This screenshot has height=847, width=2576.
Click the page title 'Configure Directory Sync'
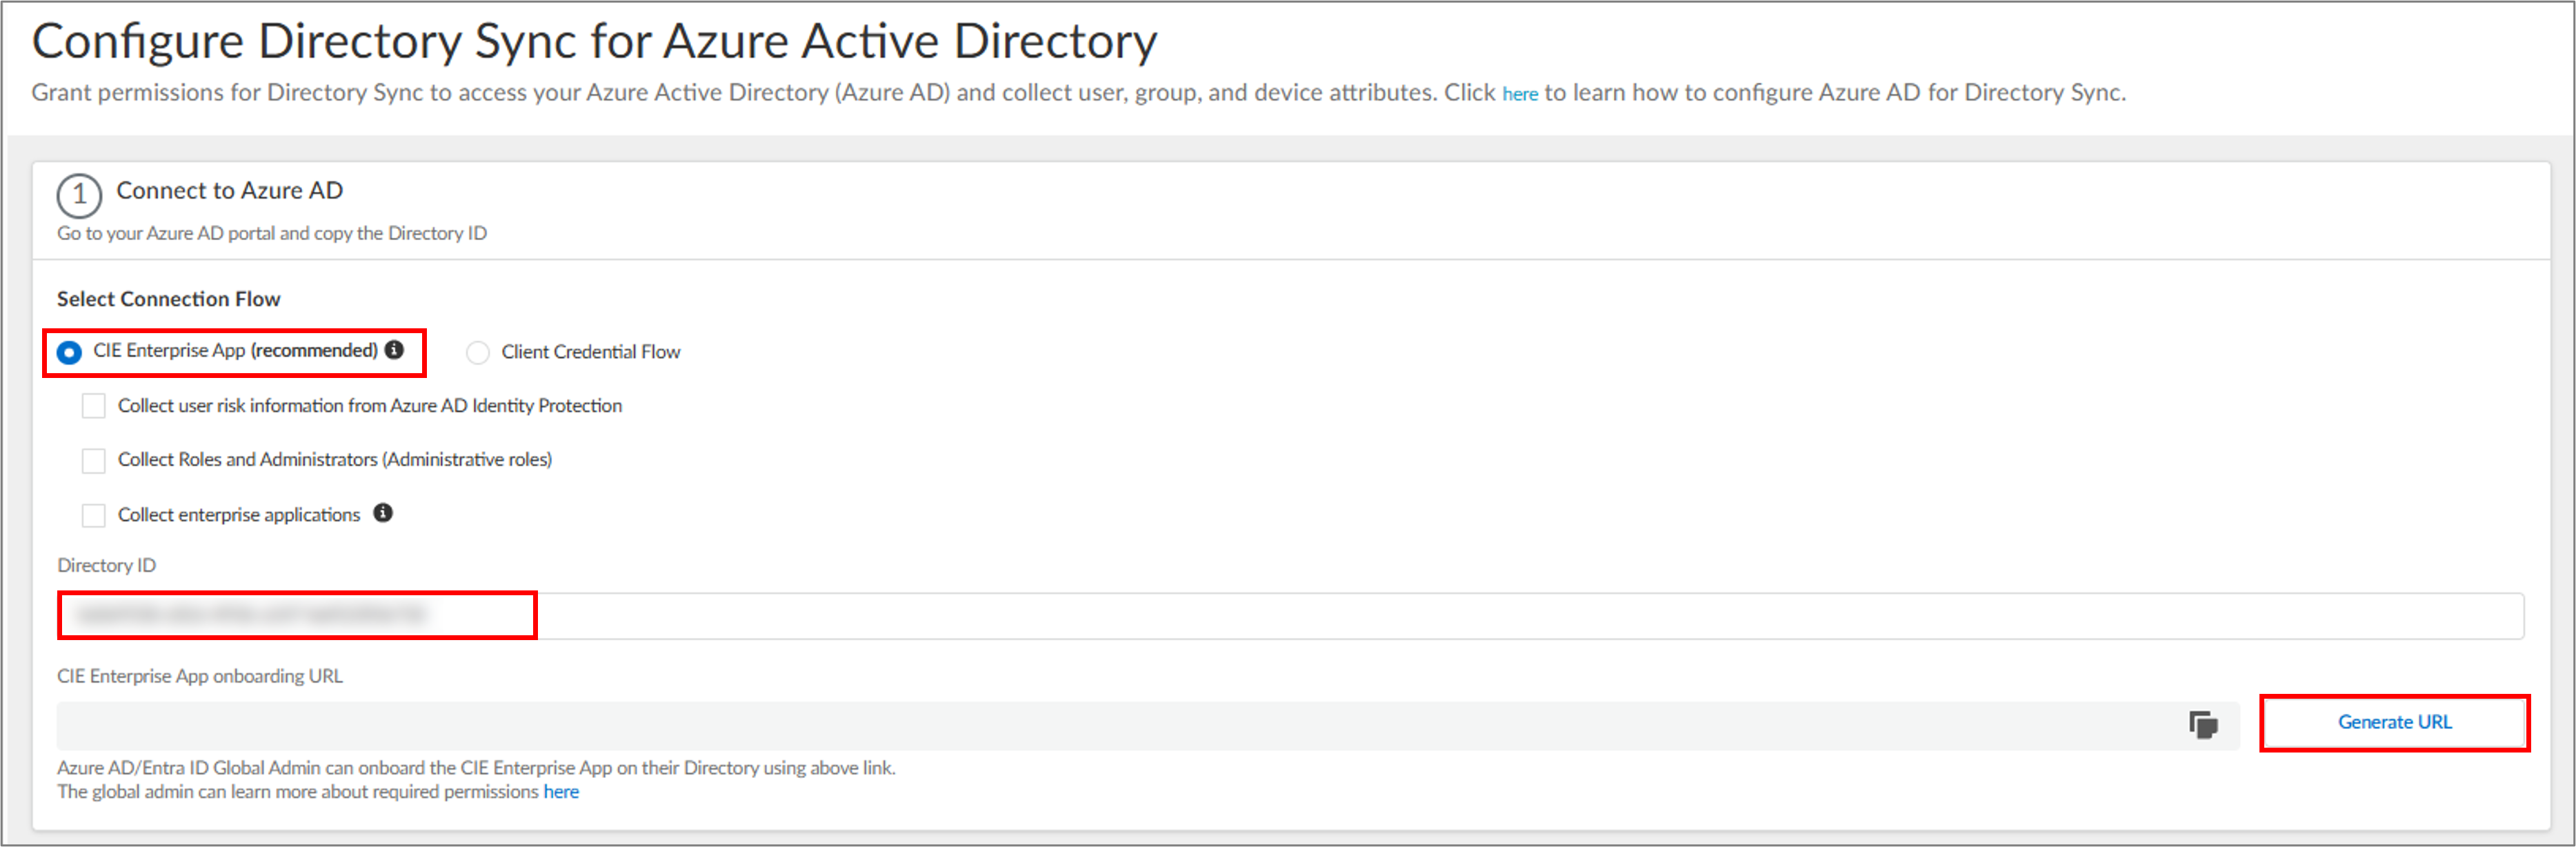pyautogui.click(x=594, y=42)
